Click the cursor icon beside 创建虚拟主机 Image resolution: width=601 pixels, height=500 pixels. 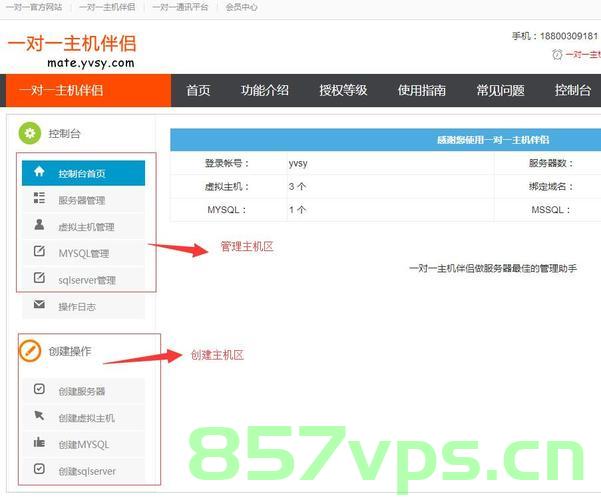39,415
